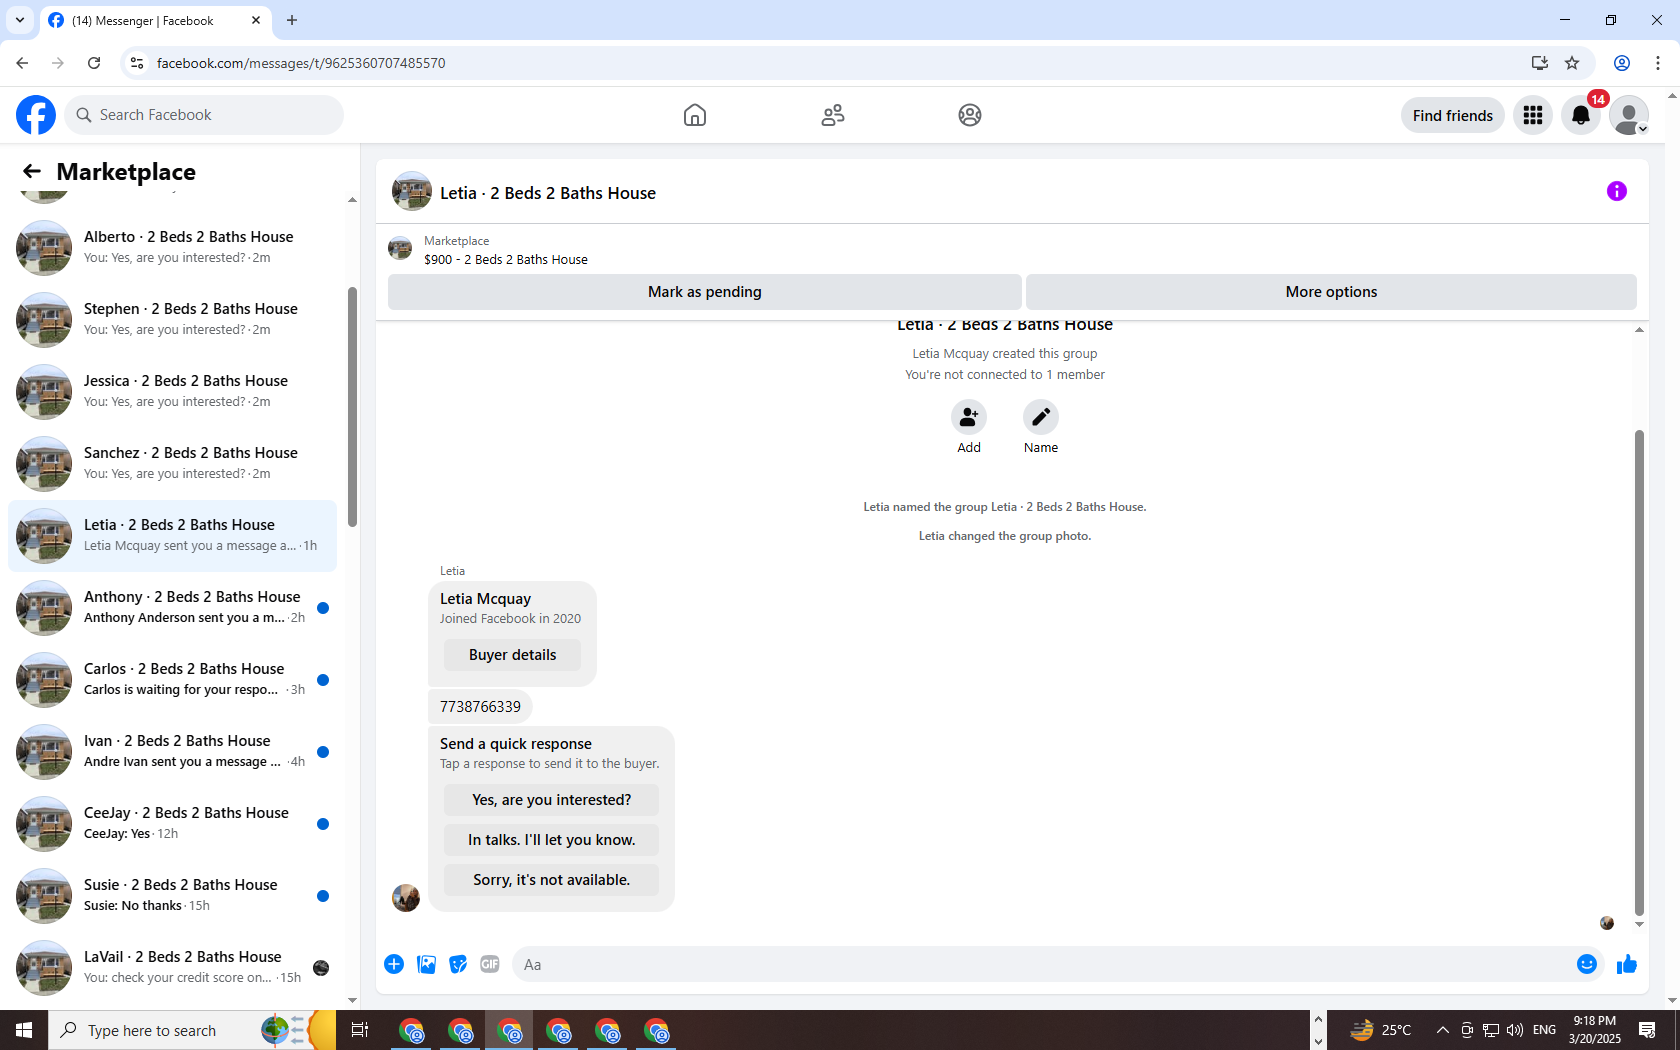Screen dimensions: 1680x1050
Task: Click the 7738766339 phone number message
Action: [480, 707]
